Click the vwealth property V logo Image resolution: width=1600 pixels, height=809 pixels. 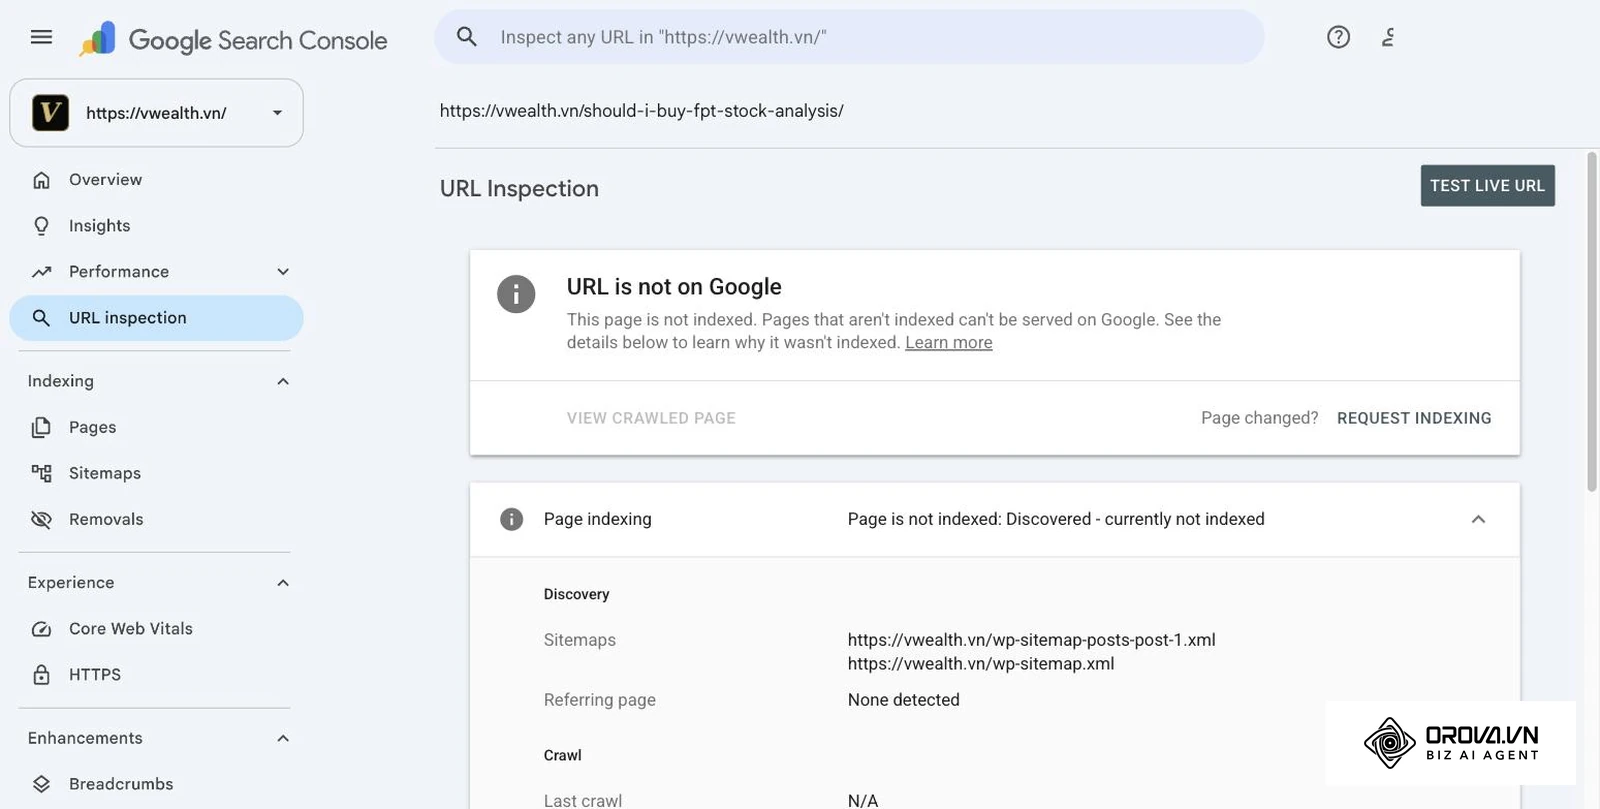50,113
